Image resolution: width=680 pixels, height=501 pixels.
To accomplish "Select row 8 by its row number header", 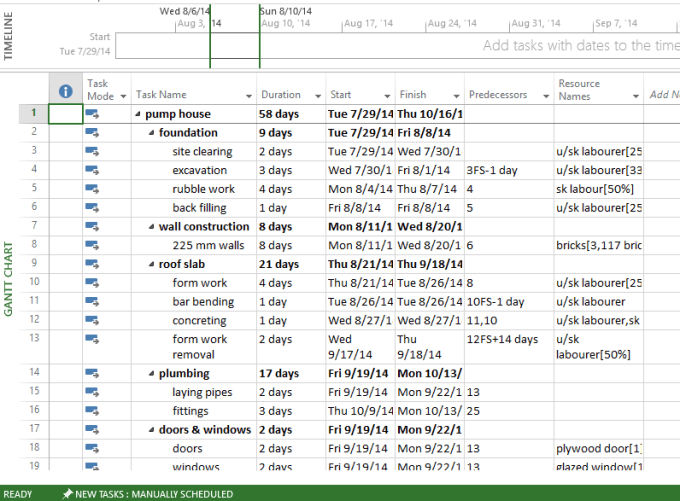I will click(x=34, y=245).
